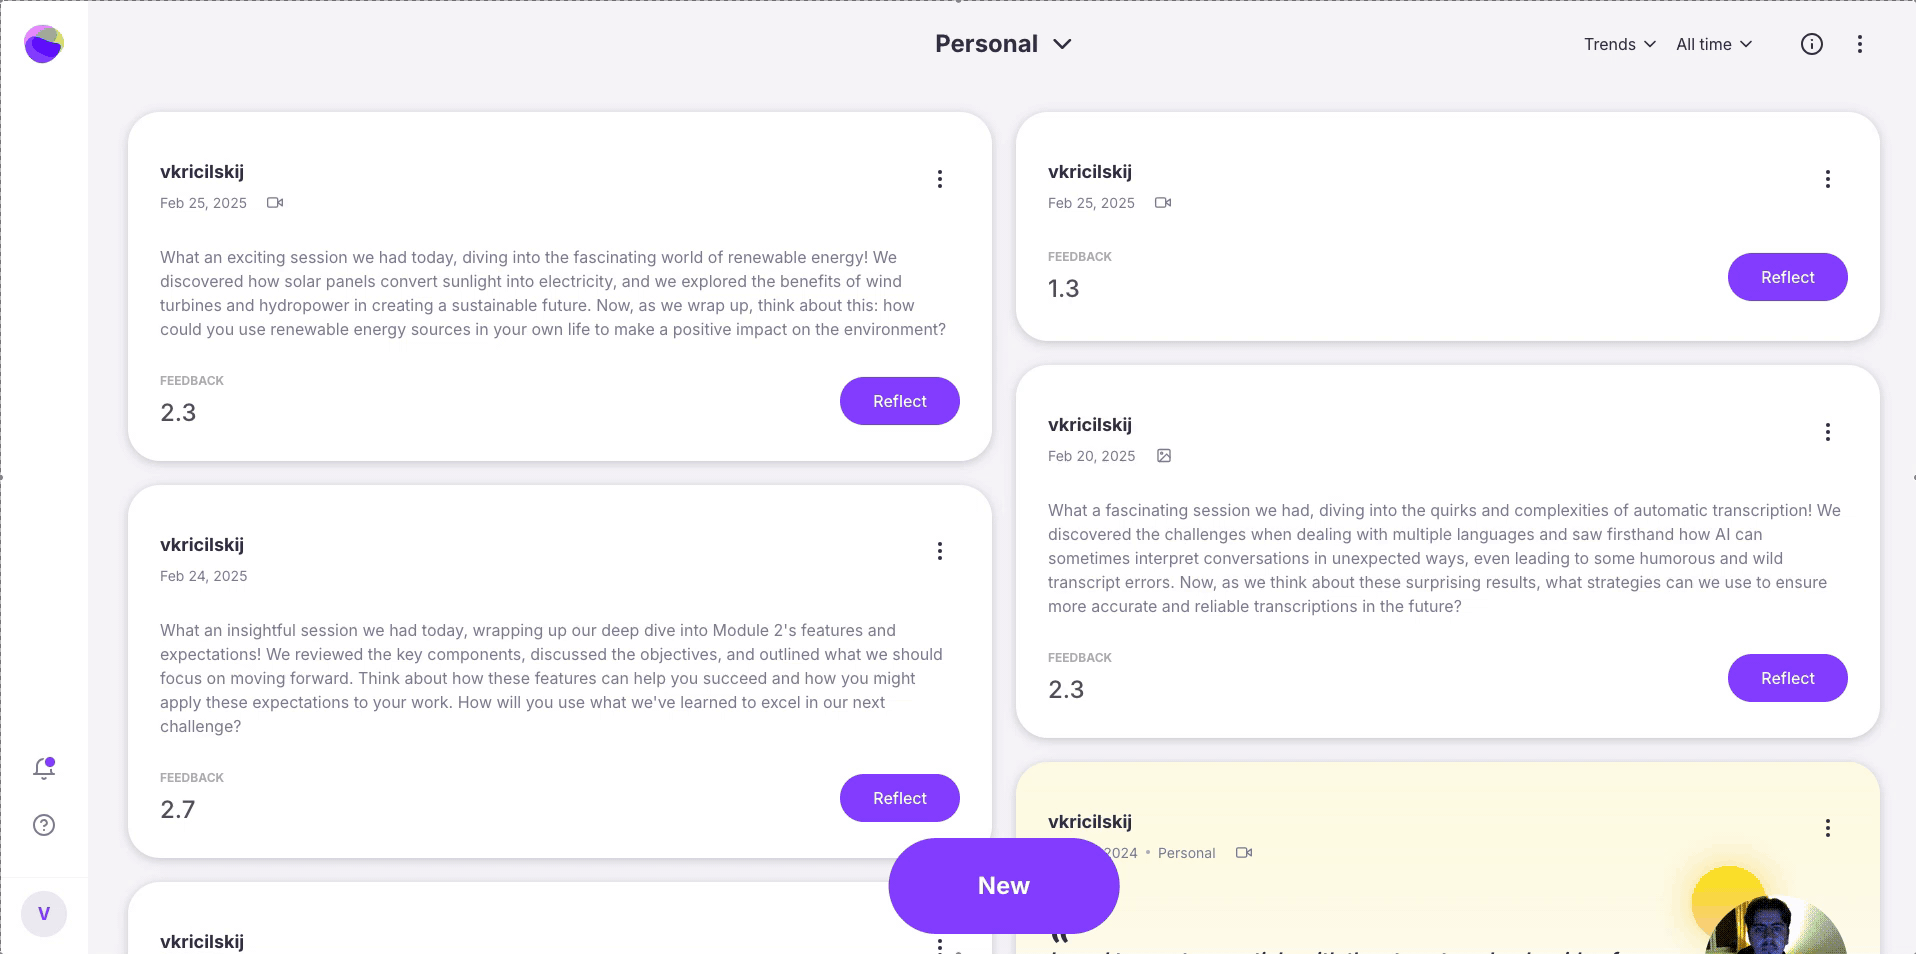Click the image icon beside Feb 20, 2025

pos(1164,456)
